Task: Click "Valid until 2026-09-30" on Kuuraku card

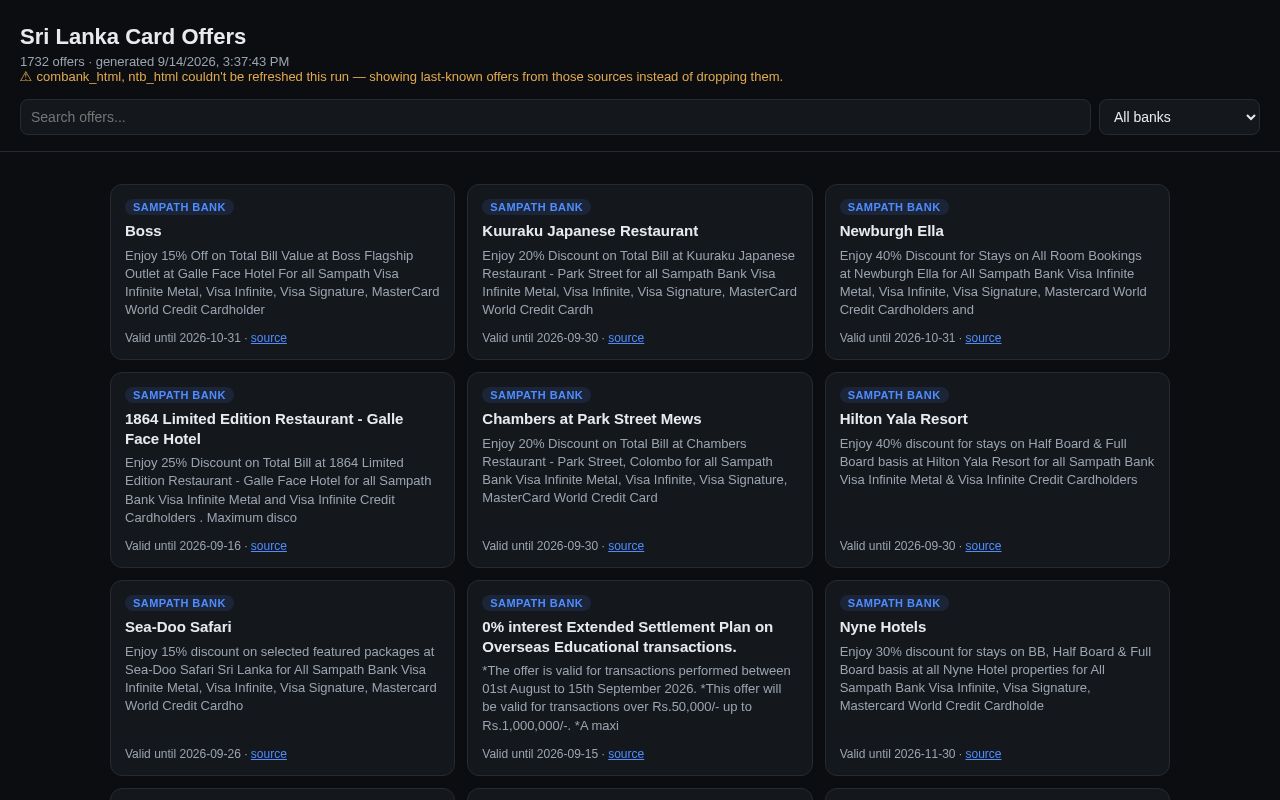Action: point(540,338)
